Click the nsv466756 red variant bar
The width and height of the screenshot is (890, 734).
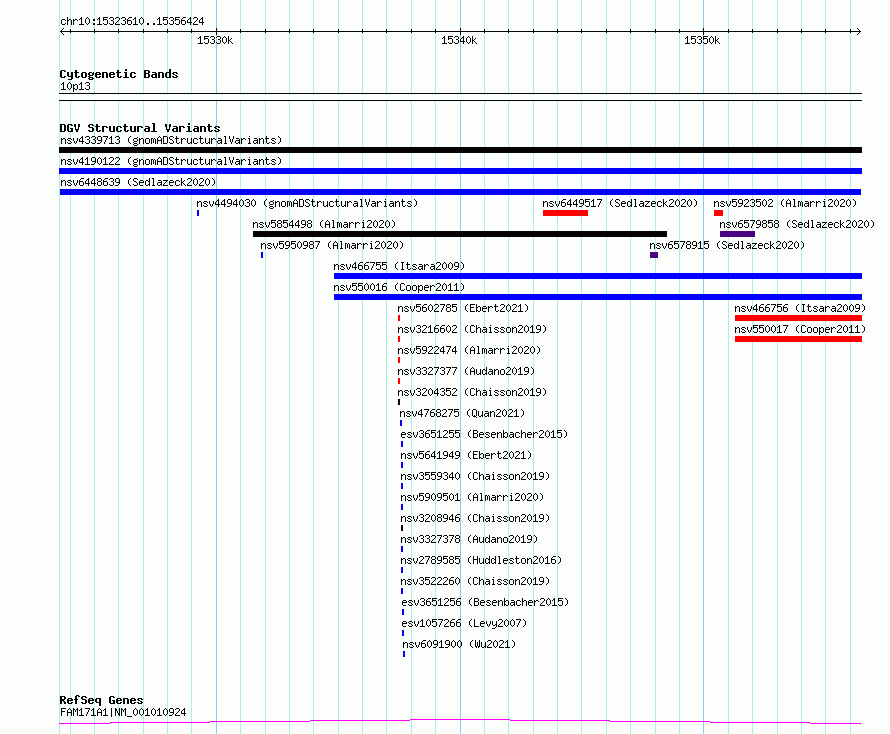(799, 318)
